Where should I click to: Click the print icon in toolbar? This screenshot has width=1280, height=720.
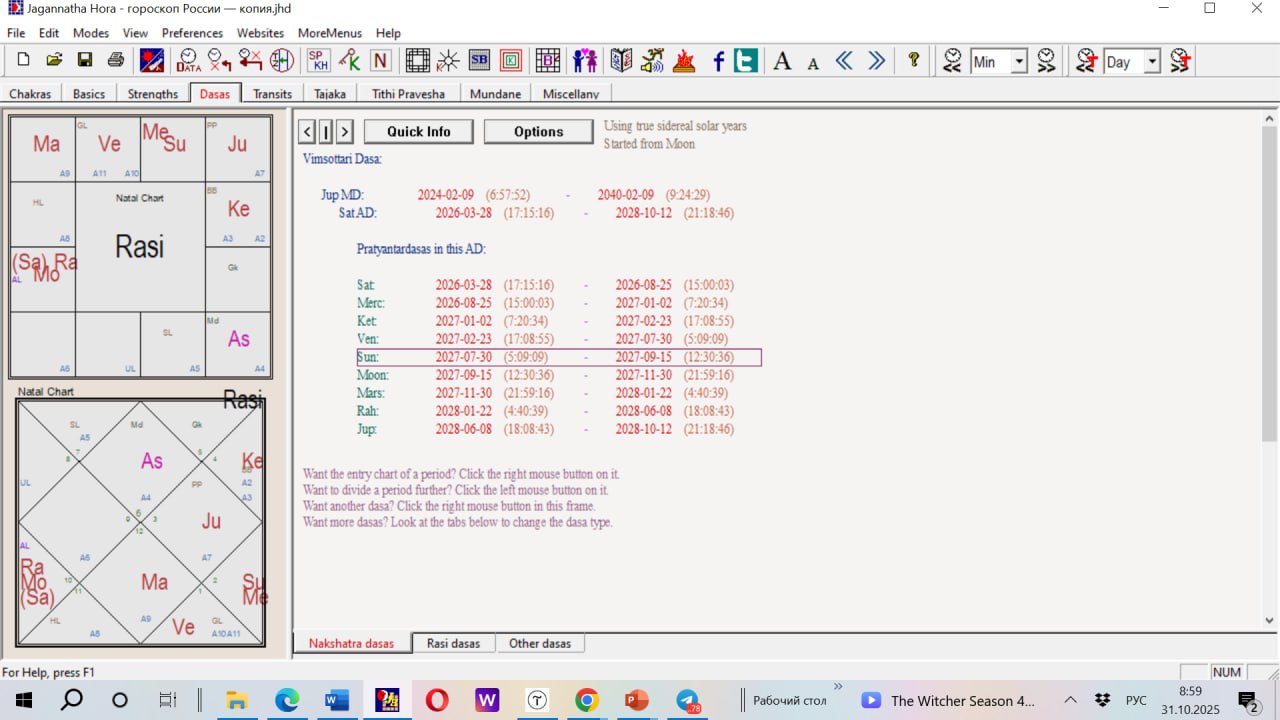(x=115, y=61)
